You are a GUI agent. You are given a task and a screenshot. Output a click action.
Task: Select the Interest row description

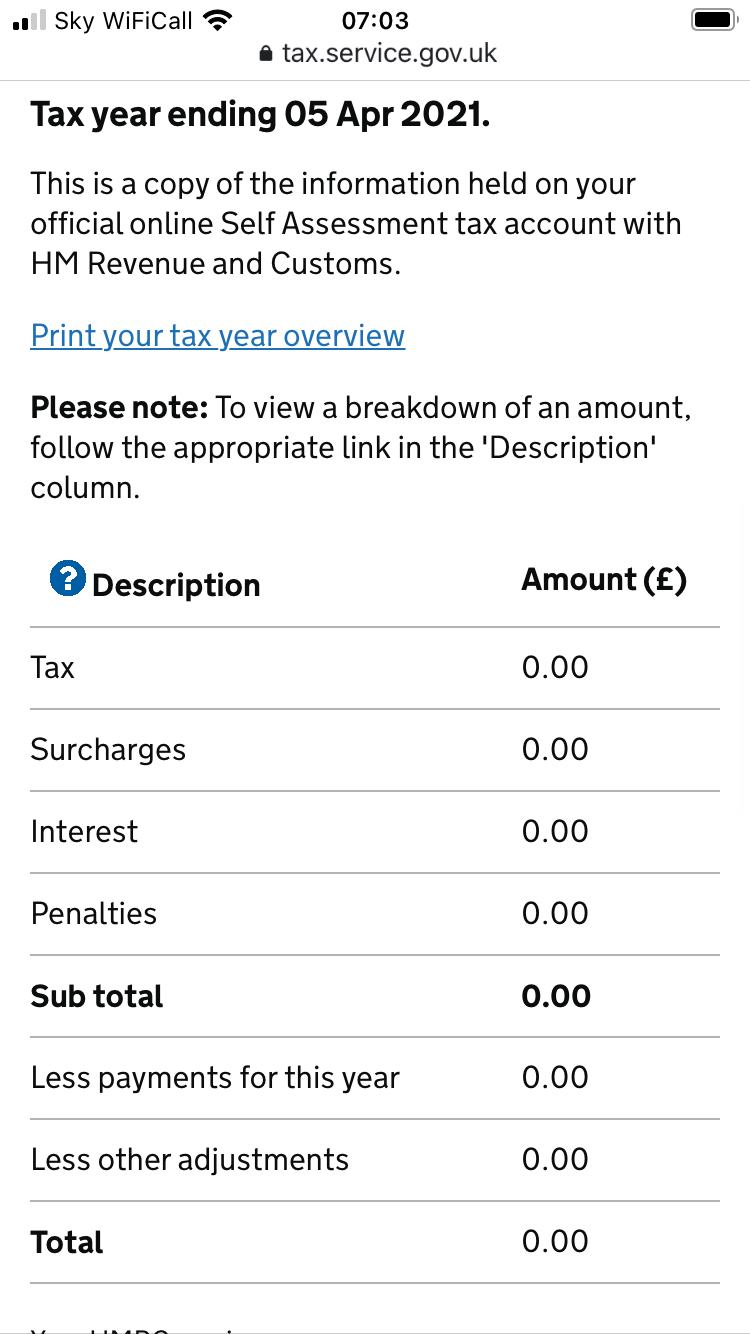pyautogui.click(x=84, y=832)
